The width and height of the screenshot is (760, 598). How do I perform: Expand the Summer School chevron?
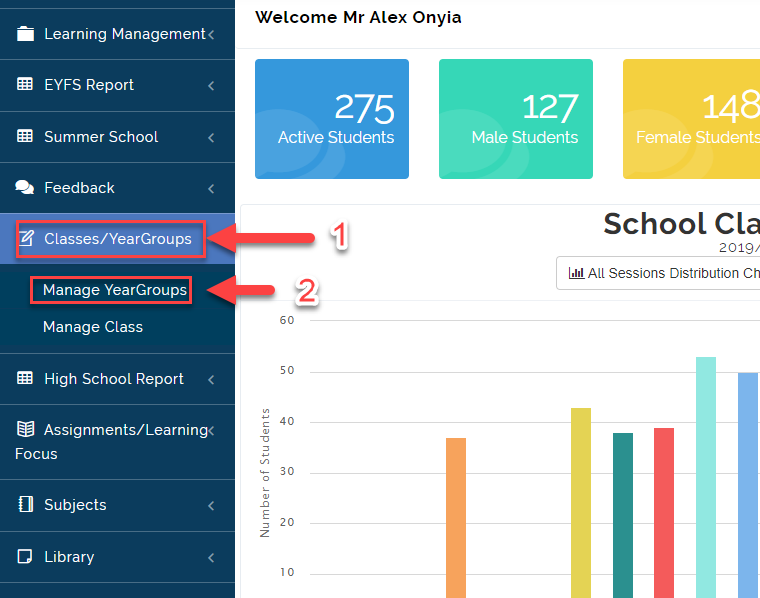[211, 138]
